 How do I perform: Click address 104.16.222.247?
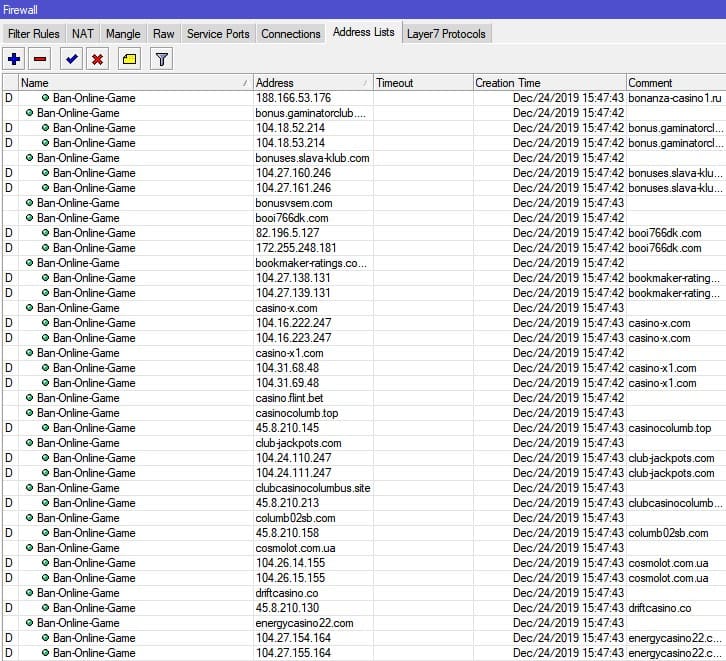[x=294, y=323]
